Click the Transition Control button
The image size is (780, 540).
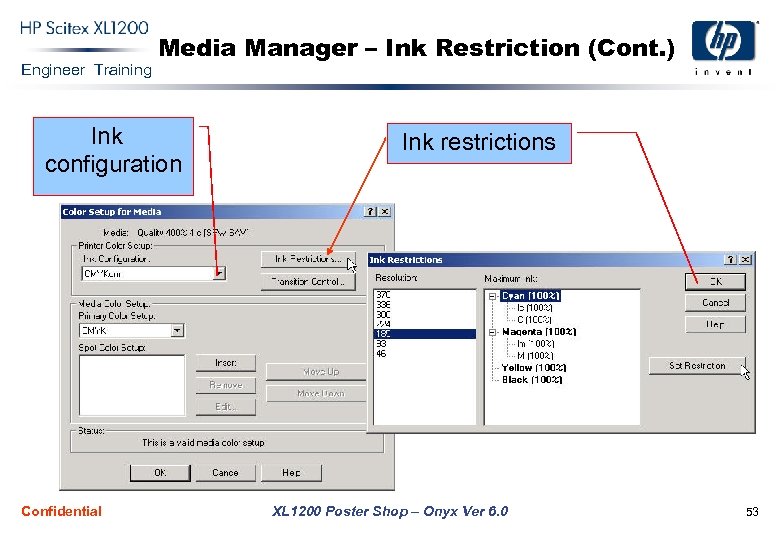click(308, 281)
